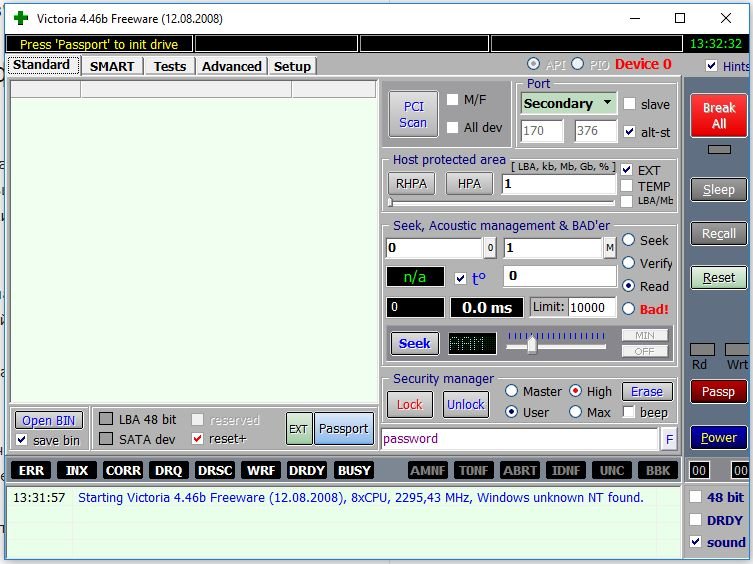Click the UNC error indicator

pos(611,470)
